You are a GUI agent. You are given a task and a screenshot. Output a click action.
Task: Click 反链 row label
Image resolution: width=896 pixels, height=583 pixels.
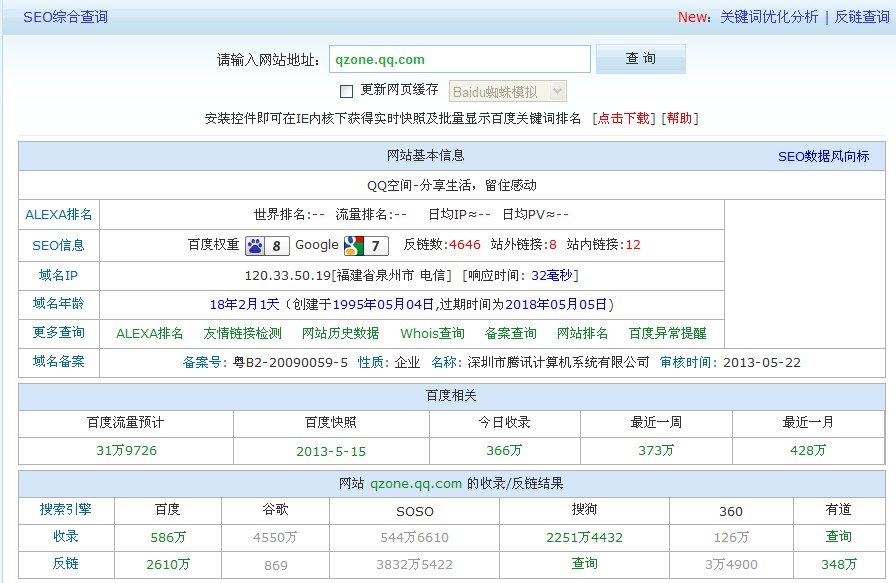point(66,564)
